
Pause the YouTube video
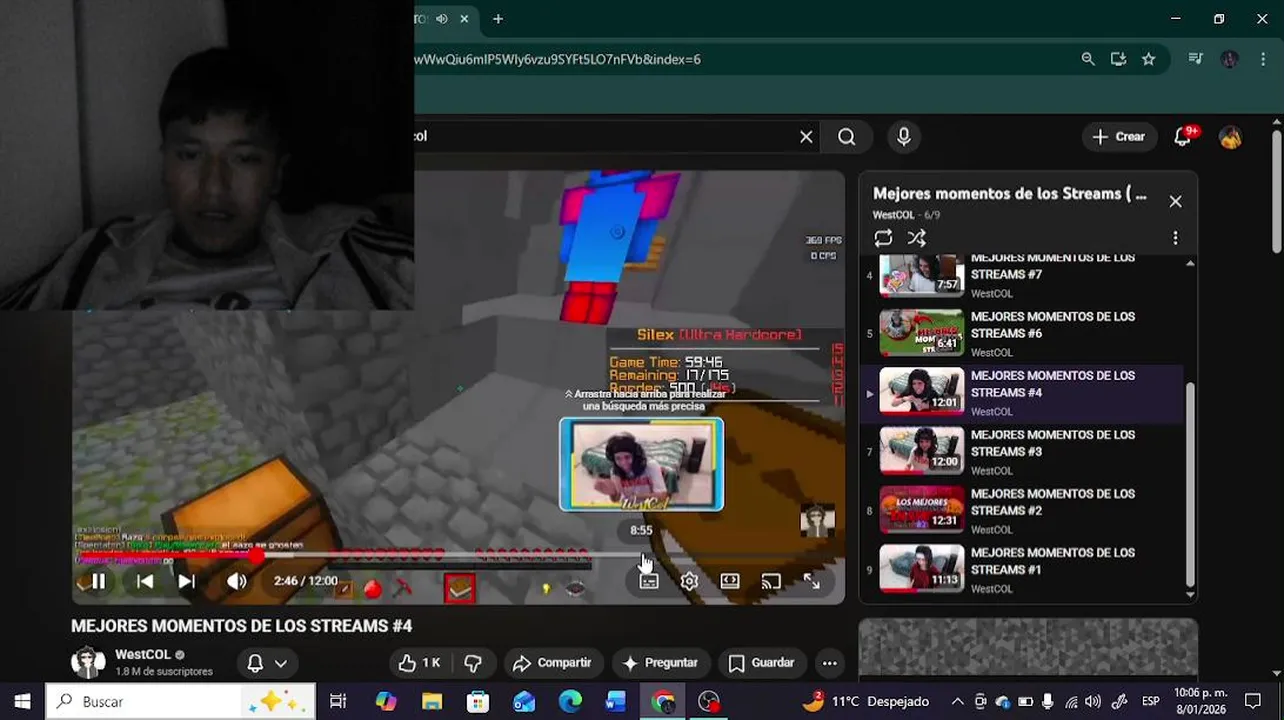pos(98,581)
